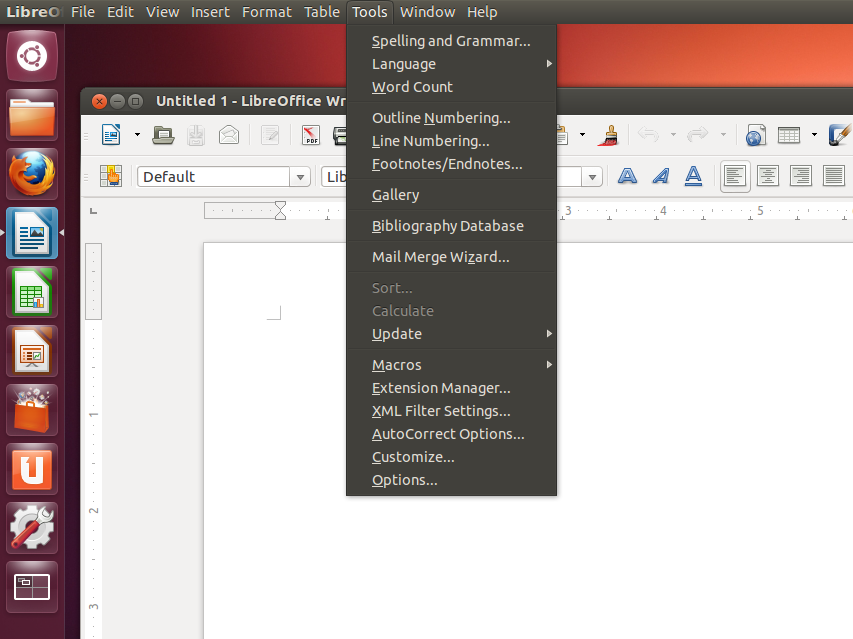The image size is (853, 639).
Task: Toggle the Underline letter A icon
Action: (x=693, y=176)
